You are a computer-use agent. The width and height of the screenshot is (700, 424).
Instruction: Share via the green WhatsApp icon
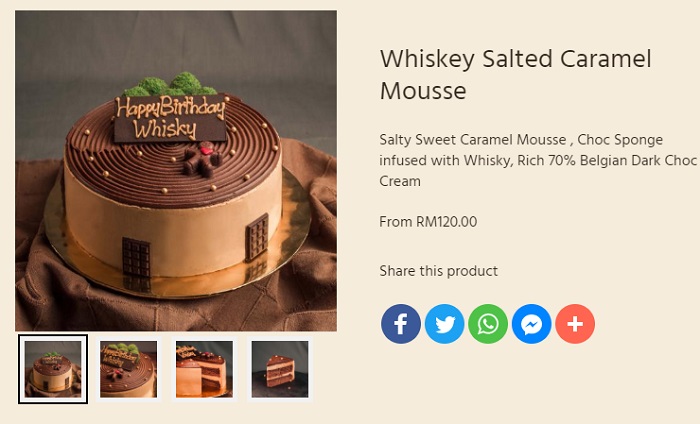click(x=488, y=324)
